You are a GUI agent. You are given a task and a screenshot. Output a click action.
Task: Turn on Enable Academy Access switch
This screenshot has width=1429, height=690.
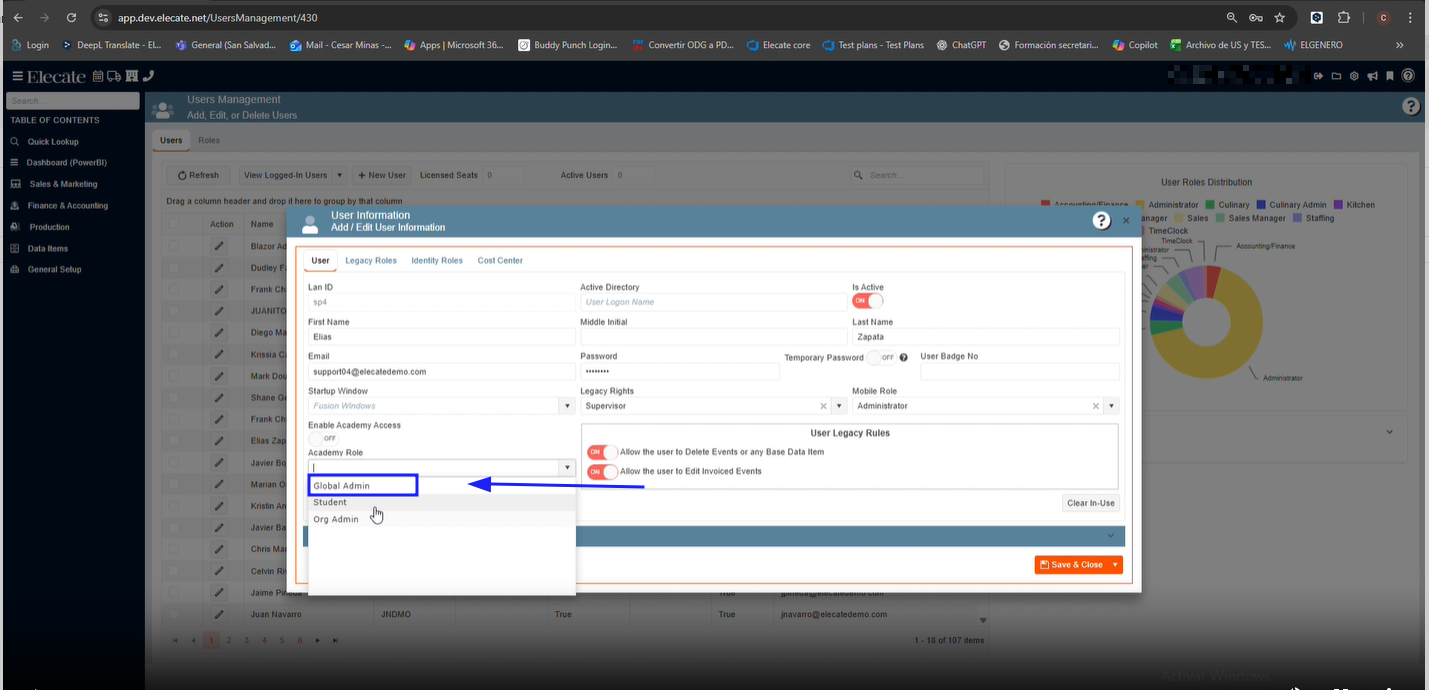[x=323, y=438]
